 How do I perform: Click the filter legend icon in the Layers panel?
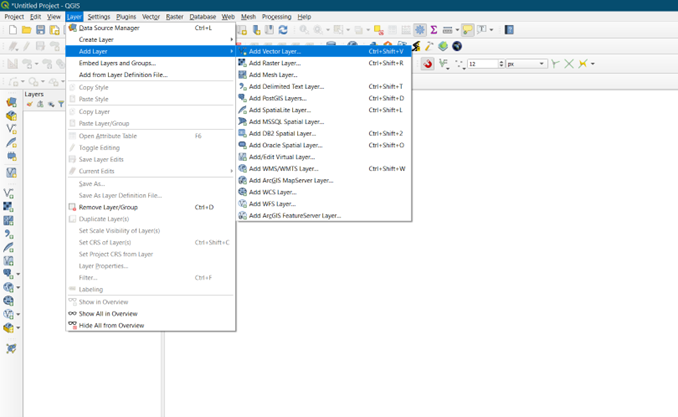[x=61, y=104]
